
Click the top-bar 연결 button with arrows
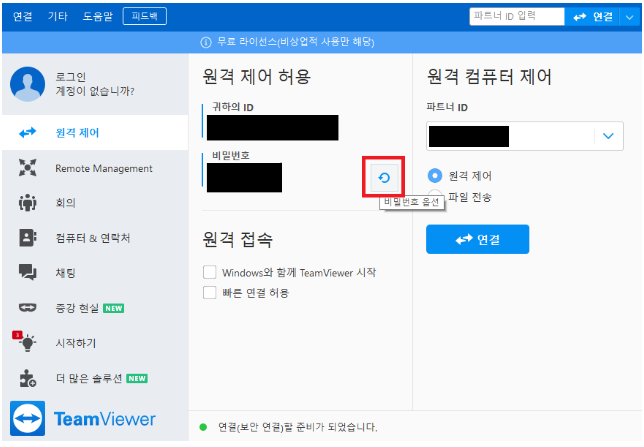click(593, 17)
